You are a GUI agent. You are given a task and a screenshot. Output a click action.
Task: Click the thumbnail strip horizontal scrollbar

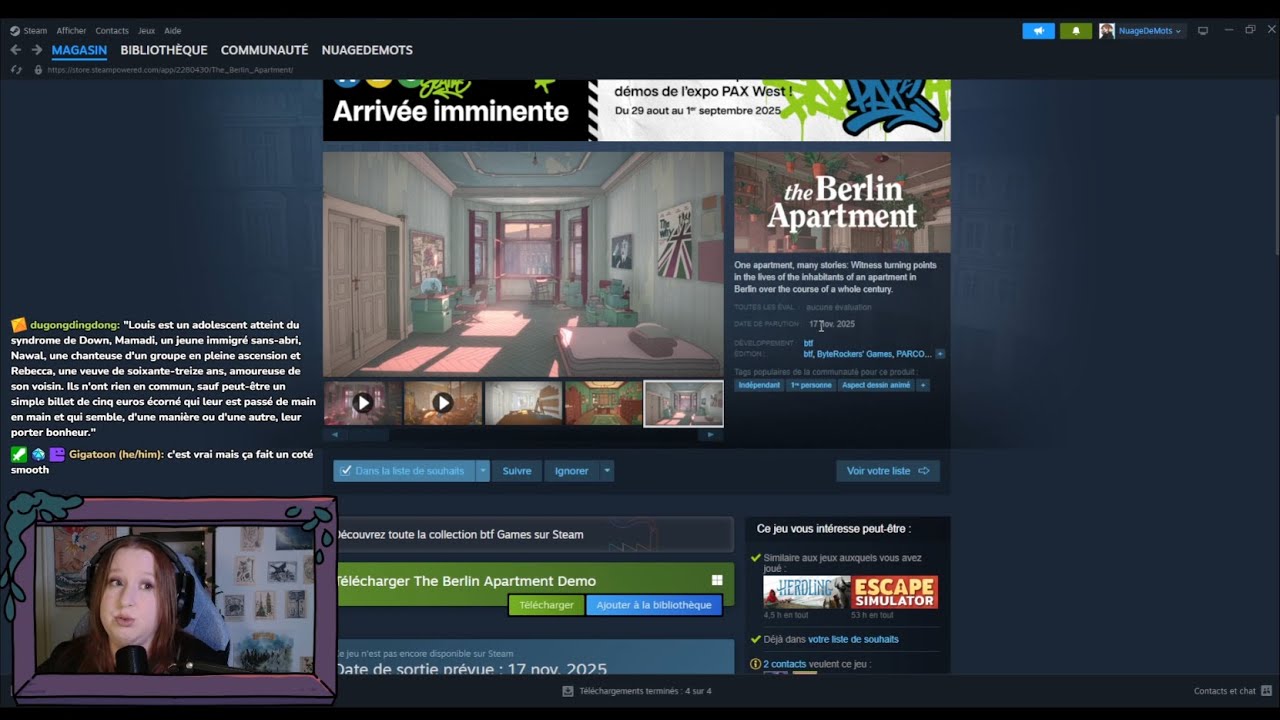(x=523, y=435)
